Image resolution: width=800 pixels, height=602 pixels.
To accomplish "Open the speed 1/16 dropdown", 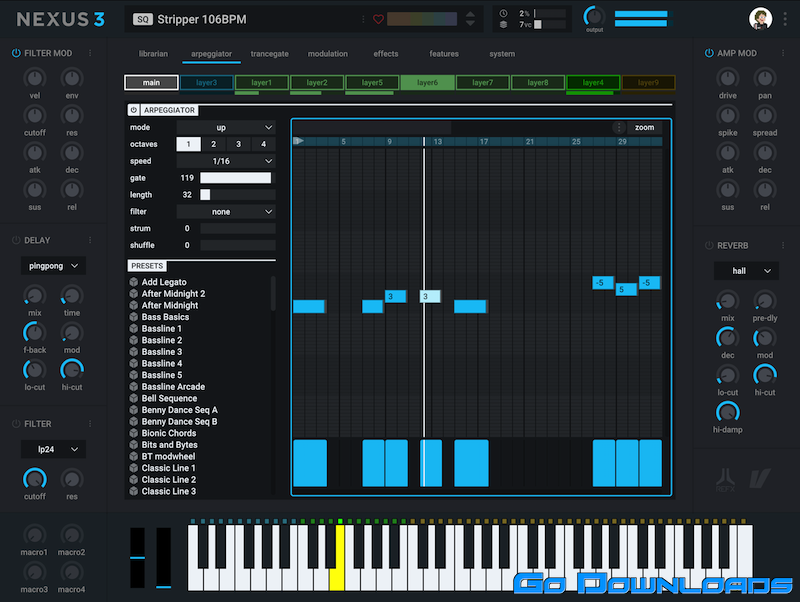I will (x=226, y=161).
